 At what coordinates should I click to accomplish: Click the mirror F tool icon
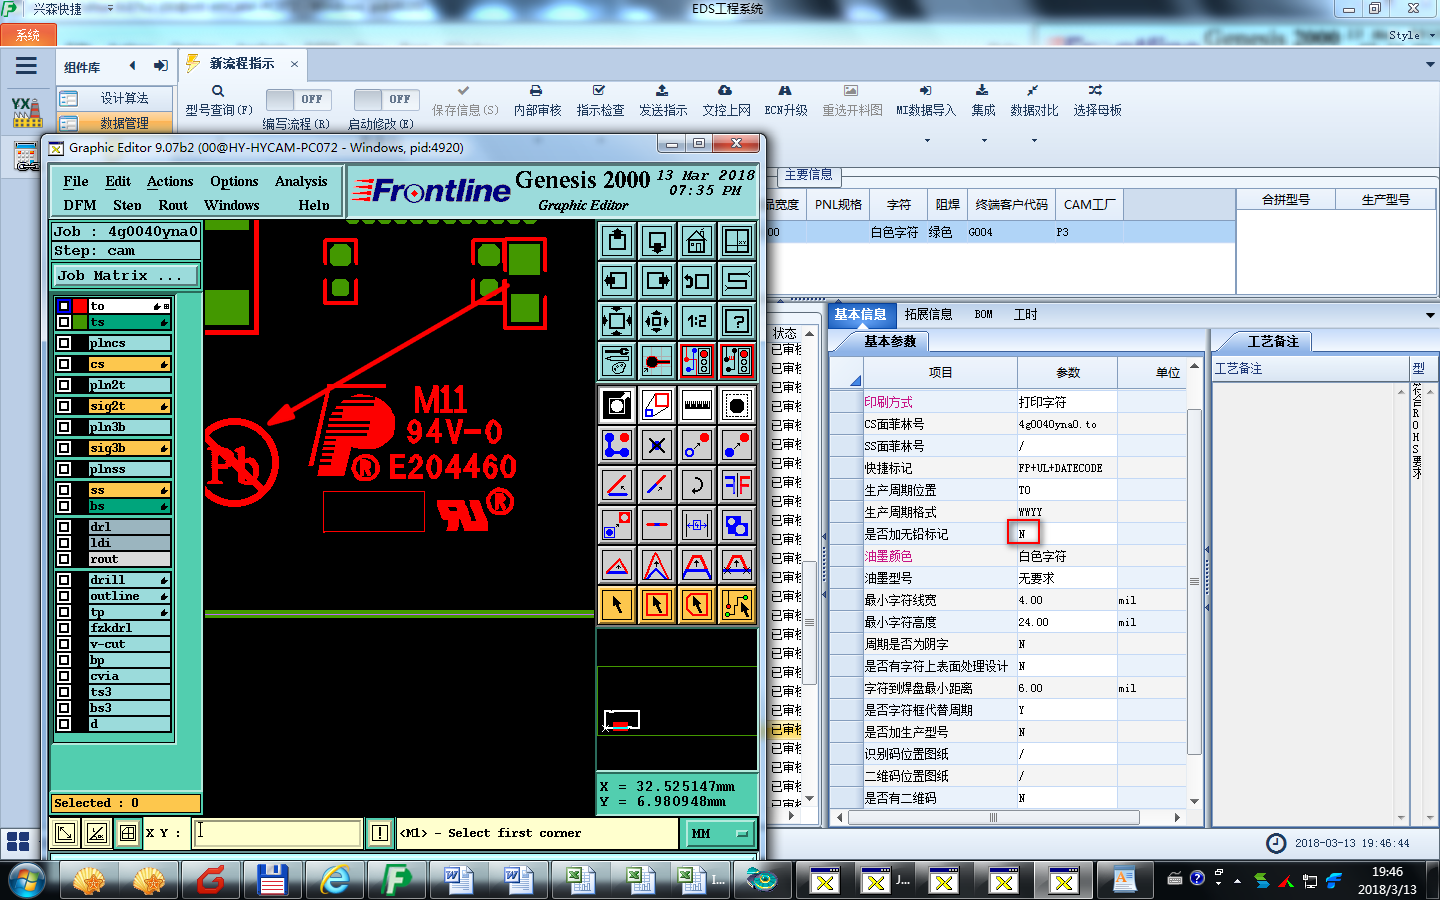coord(737,485)
